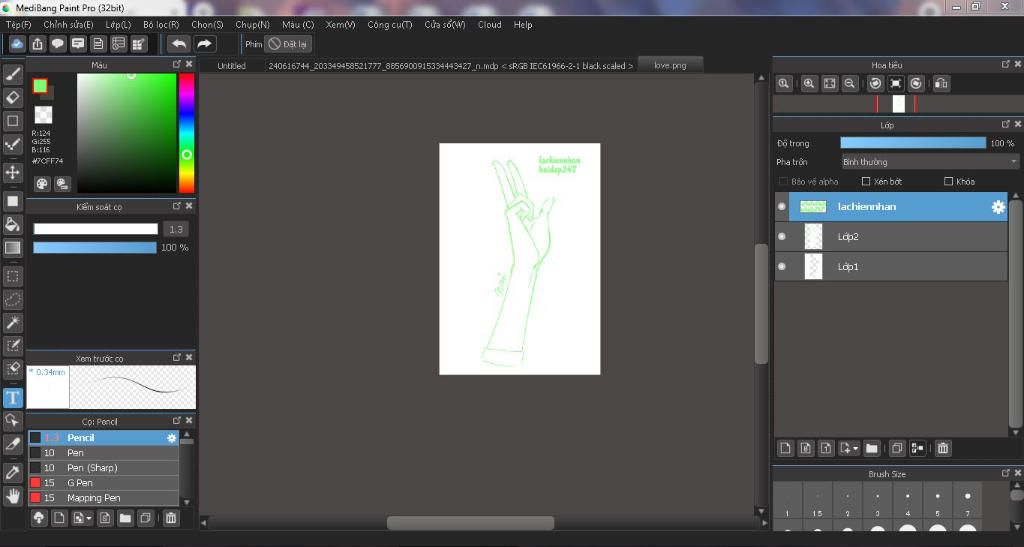This screenshot has width=1024, height=547.
Task: Open the Chỉnh sửa(E) menu
Action: pyautogui.click(x=68, y=25)
